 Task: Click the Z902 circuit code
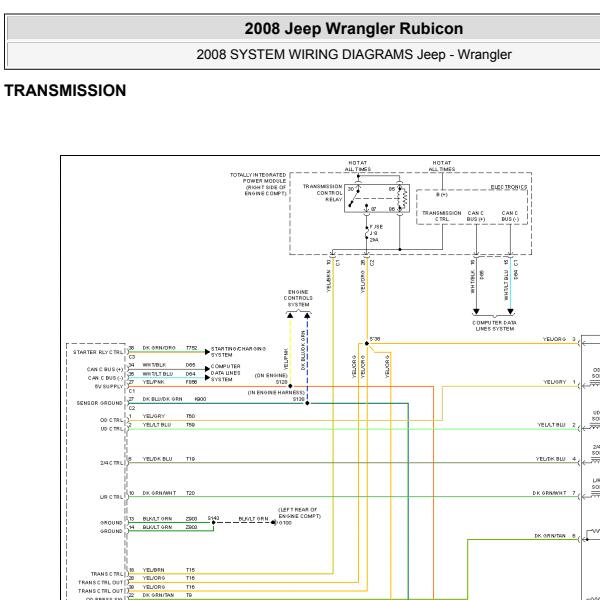click(191, 527)
